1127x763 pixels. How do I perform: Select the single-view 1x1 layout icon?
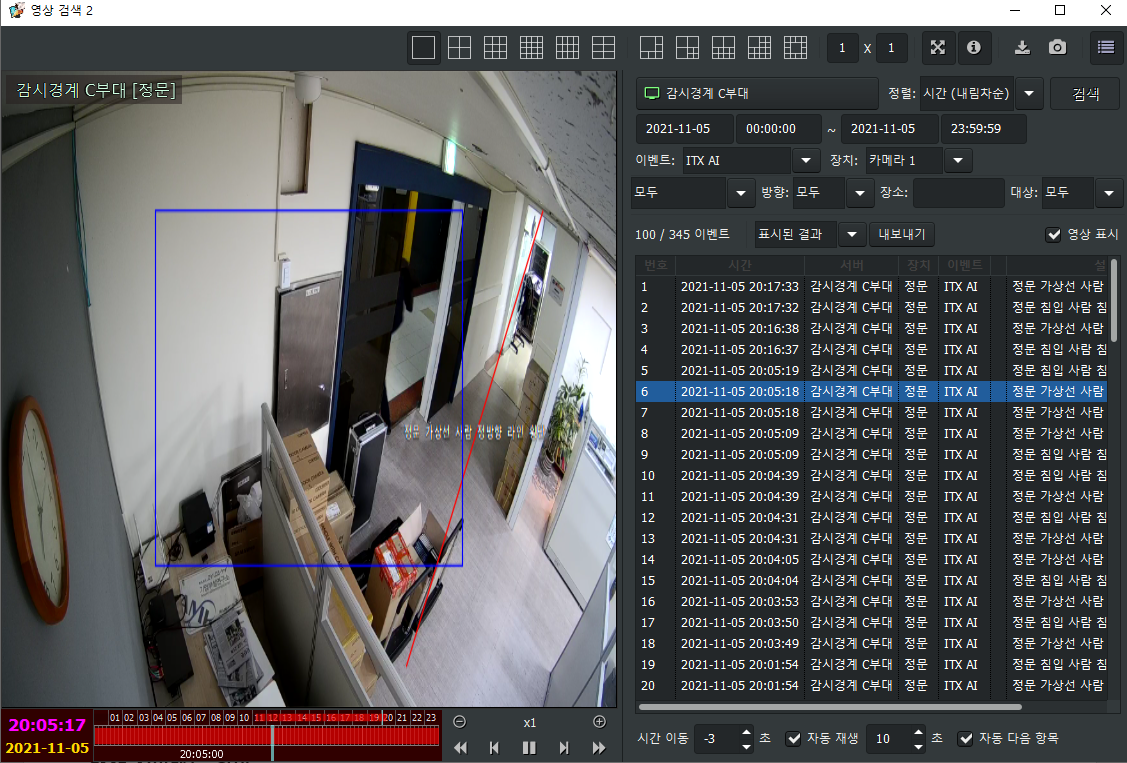coord(424,48)
